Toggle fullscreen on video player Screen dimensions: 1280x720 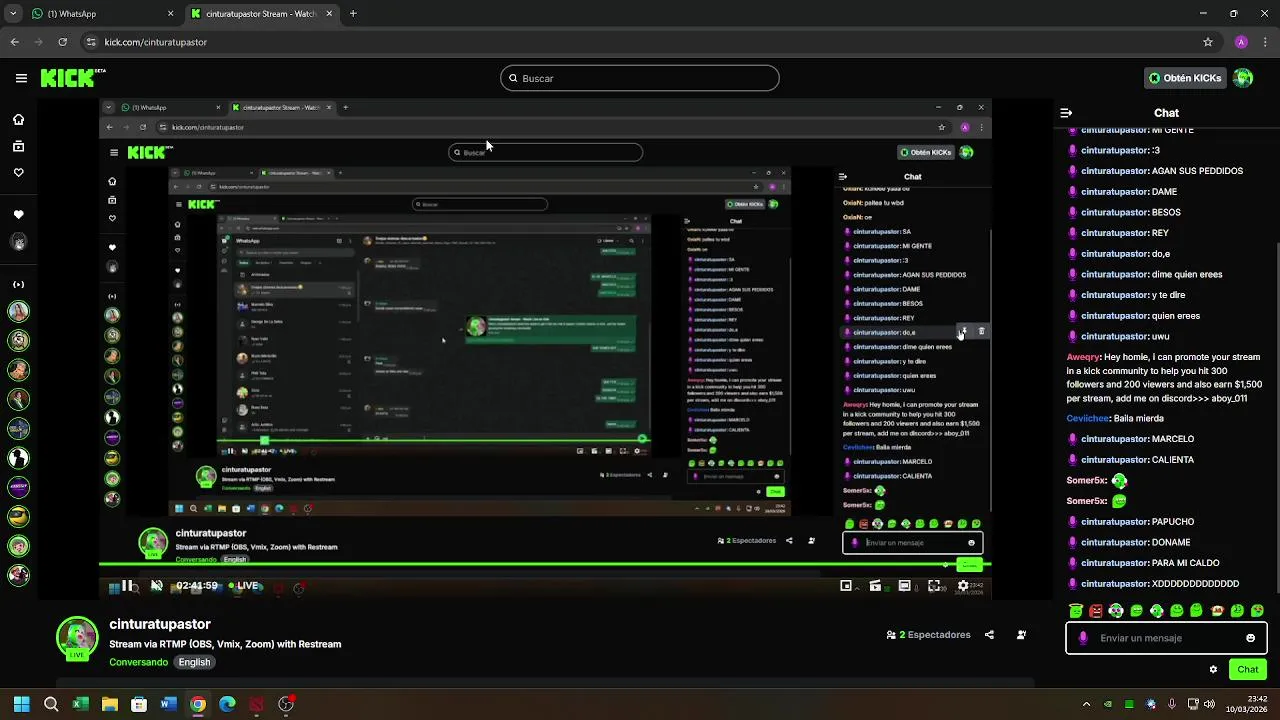click(934, 586)
